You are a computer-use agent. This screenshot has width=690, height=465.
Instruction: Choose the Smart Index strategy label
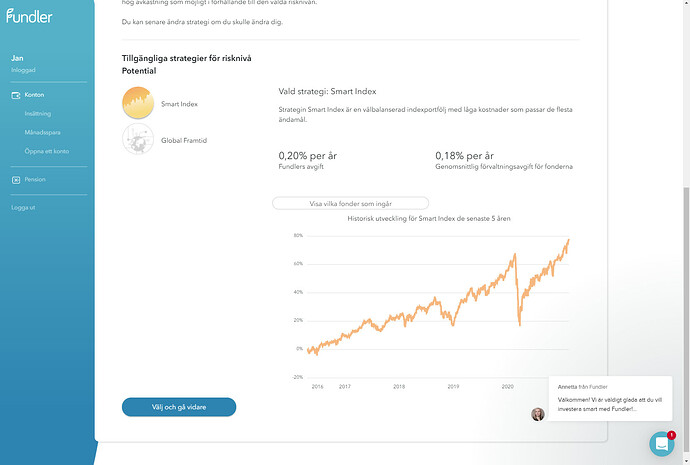(x=180, y=103)
